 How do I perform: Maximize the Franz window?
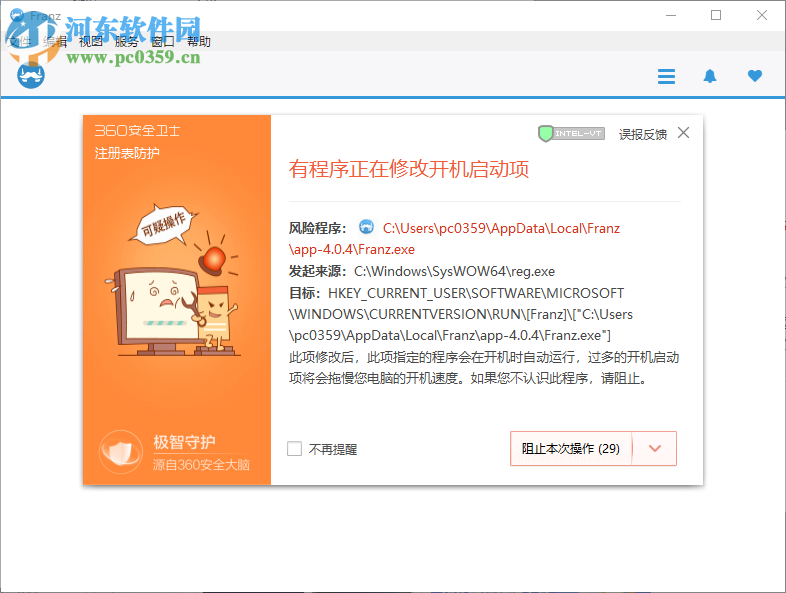click(716, 15)
